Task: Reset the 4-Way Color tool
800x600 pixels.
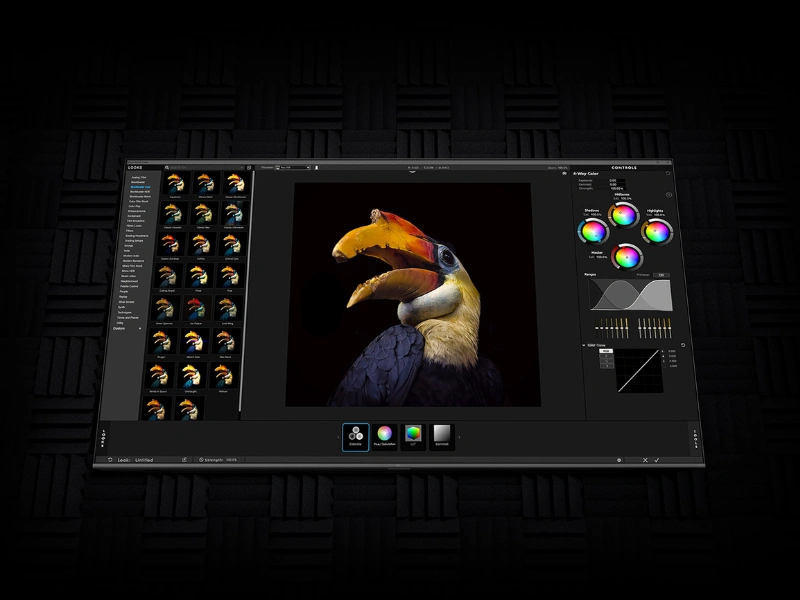Action: (667, 173)
